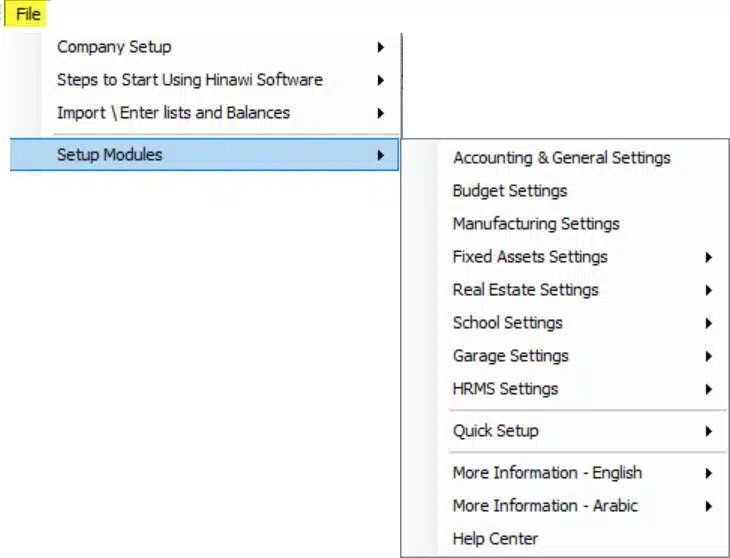Expand Real Estate Settings submenu arrow
730x558 pixels.
coord(708,290)
